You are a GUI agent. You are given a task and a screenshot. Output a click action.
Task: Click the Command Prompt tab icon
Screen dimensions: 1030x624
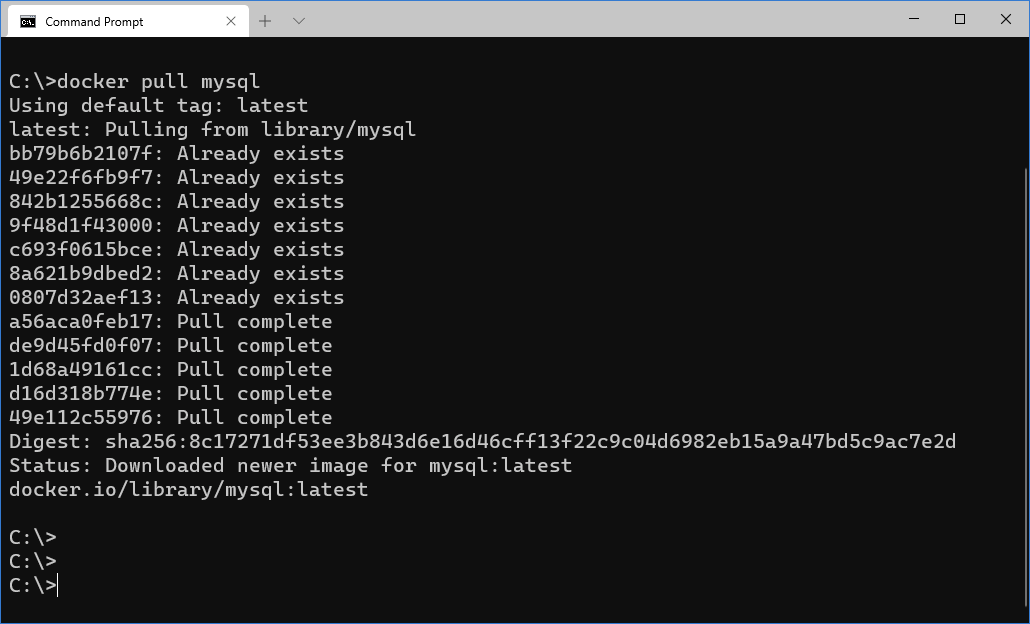[28, 22]
